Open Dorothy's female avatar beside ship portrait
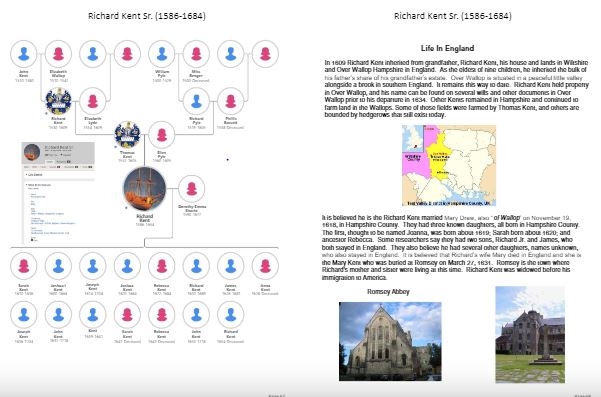The height and width of the screenshot is (397, 601). (192, 189)
